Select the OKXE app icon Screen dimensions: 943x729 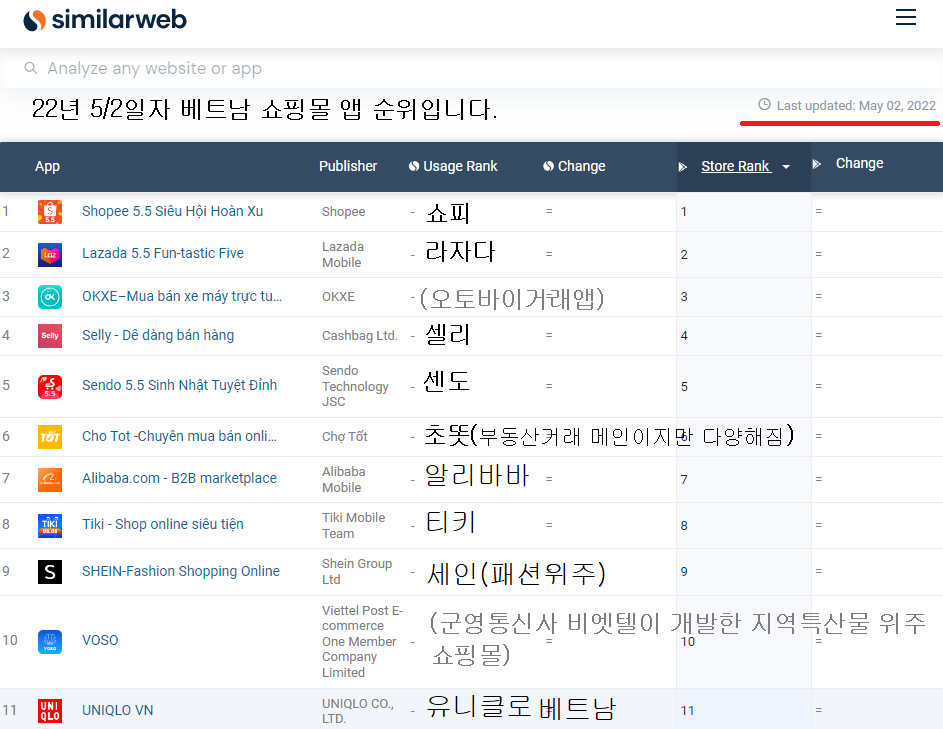(x=49, y=296)
